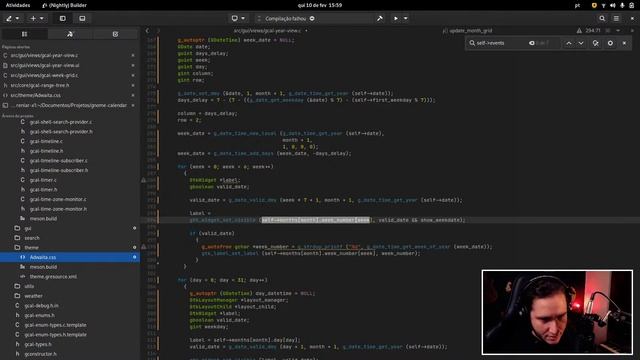Click the warning triangle diagnostics icon
This screenshot has width=640, height=360.
click(579, 31)
